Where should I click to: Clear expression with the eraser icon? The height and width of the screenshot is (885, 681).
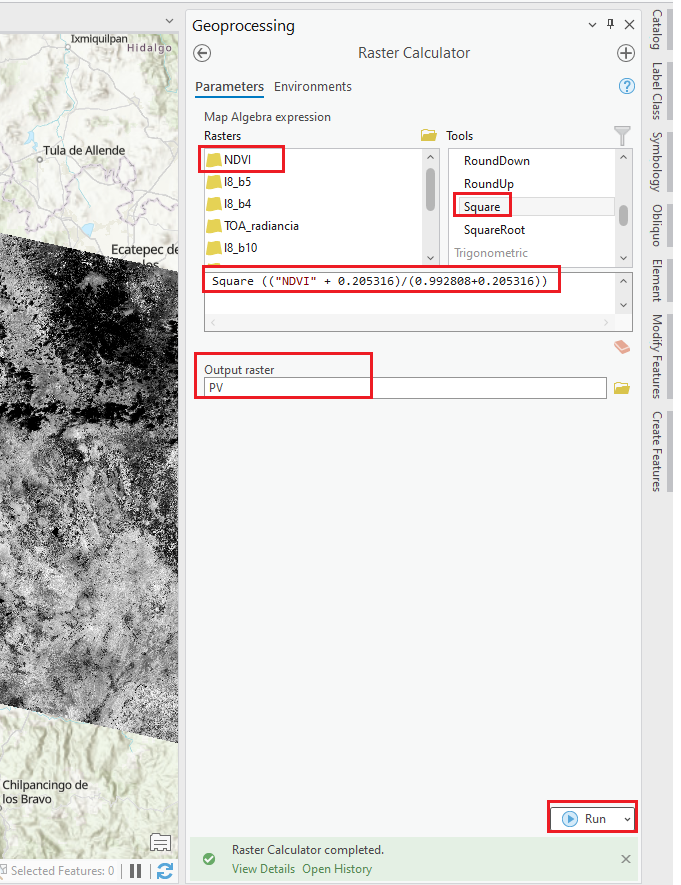coord(622,347)
